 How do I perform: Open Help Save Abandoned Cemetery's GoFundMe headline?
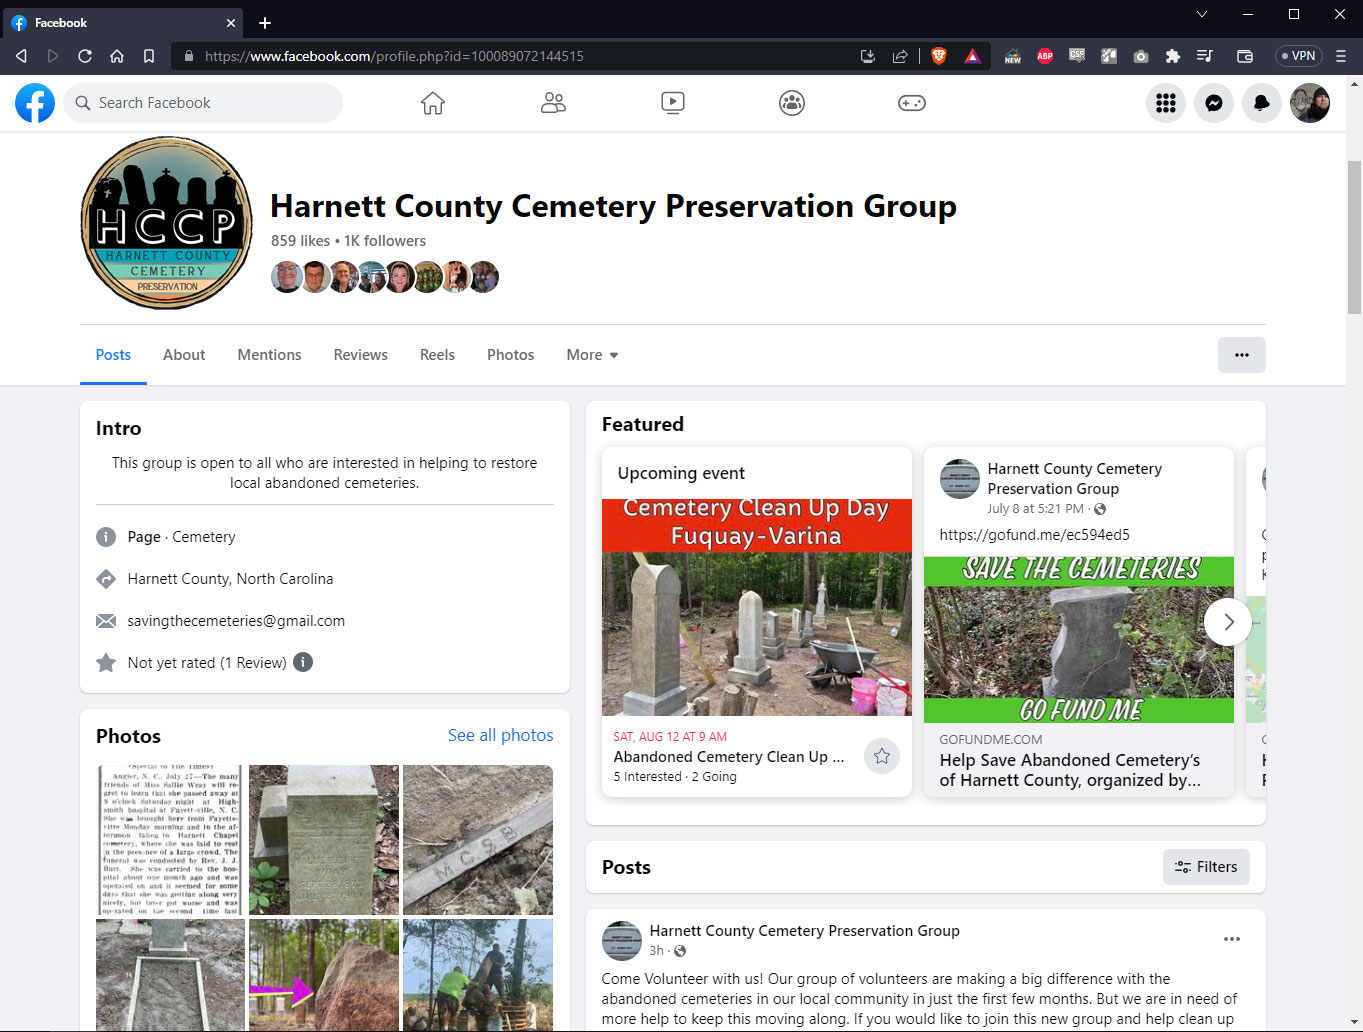pyautogui.click(x=1070, y=770)
